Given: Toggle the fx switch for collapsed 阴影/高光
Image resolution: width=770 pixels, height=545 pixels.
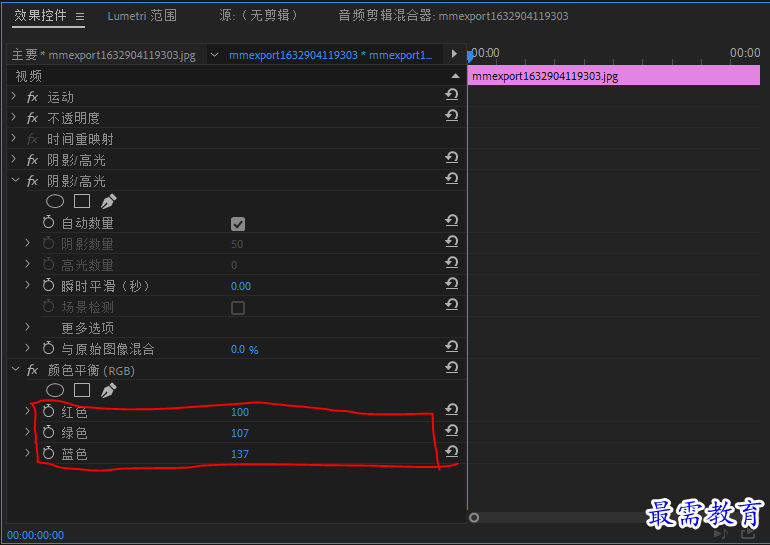Looking at the screenshot, I should point(32,160).
